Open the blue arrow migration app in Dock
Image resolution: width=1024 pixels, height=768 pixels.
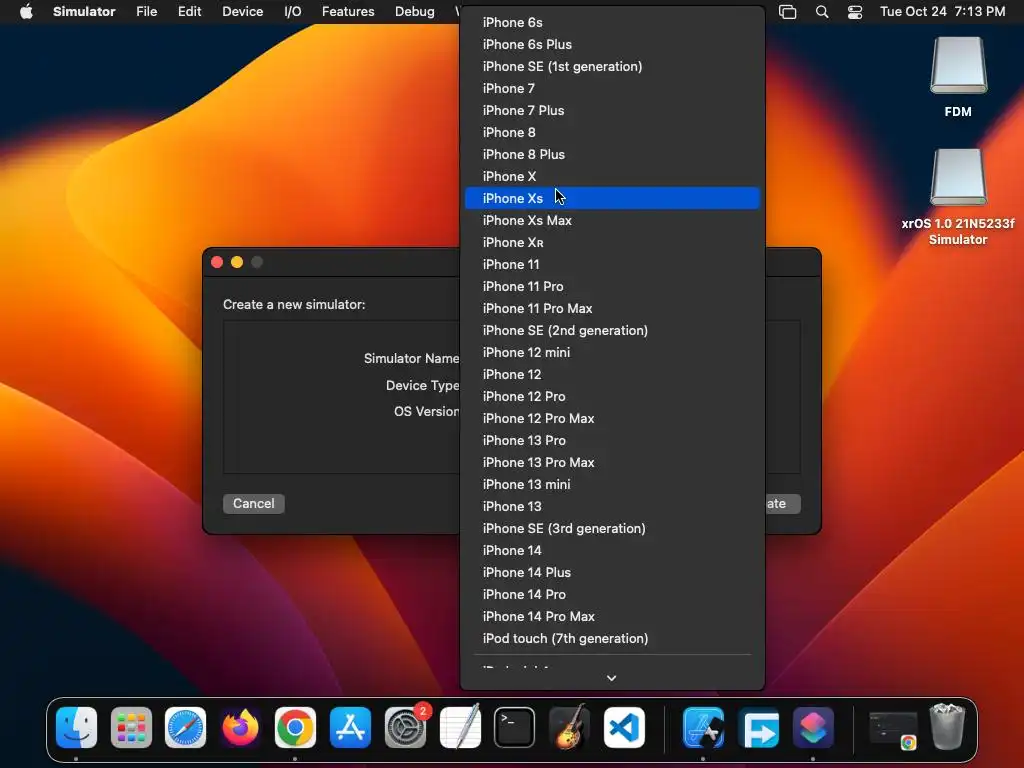click(758, 727)
